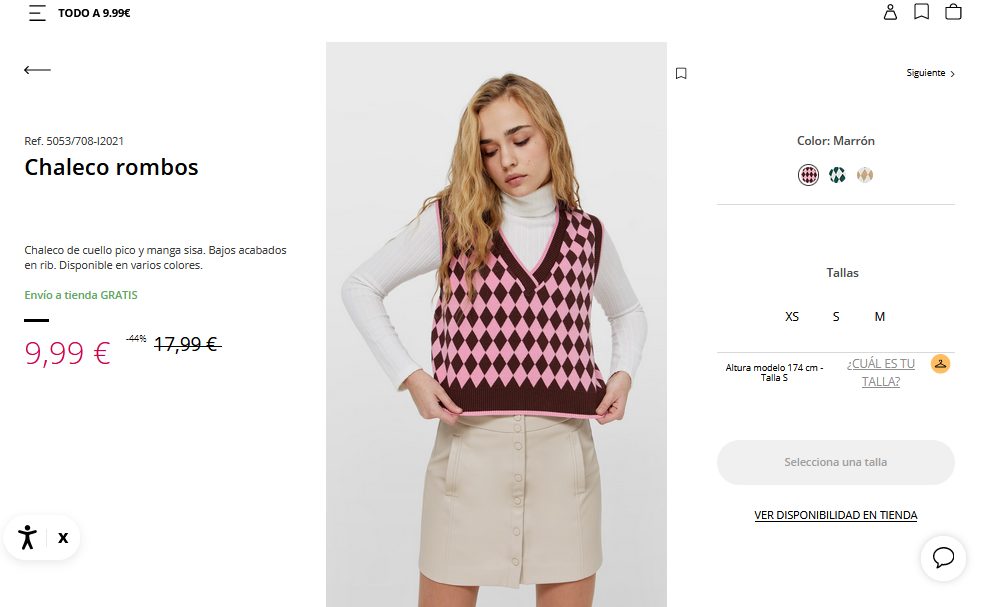Image resolution: width=1000 pixels, height=607 pixels.
Task: Open the shopping bag icon
Action: (953, 11)
